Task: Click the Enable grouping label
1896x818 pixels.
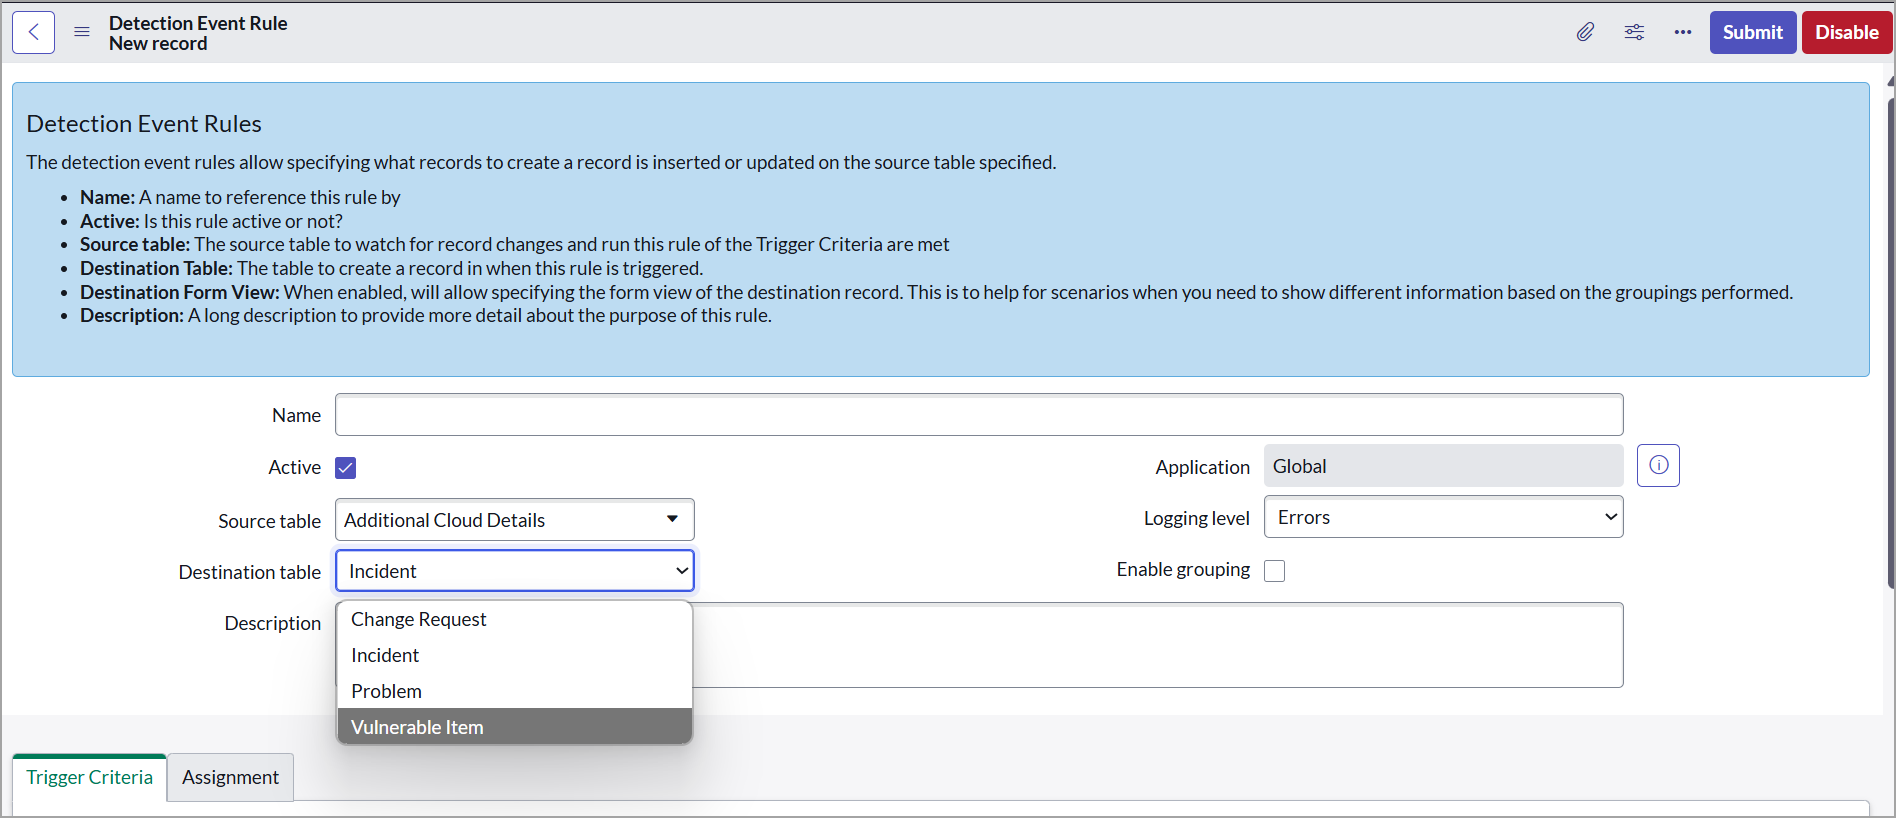Action: click(x=1183, y=569)
